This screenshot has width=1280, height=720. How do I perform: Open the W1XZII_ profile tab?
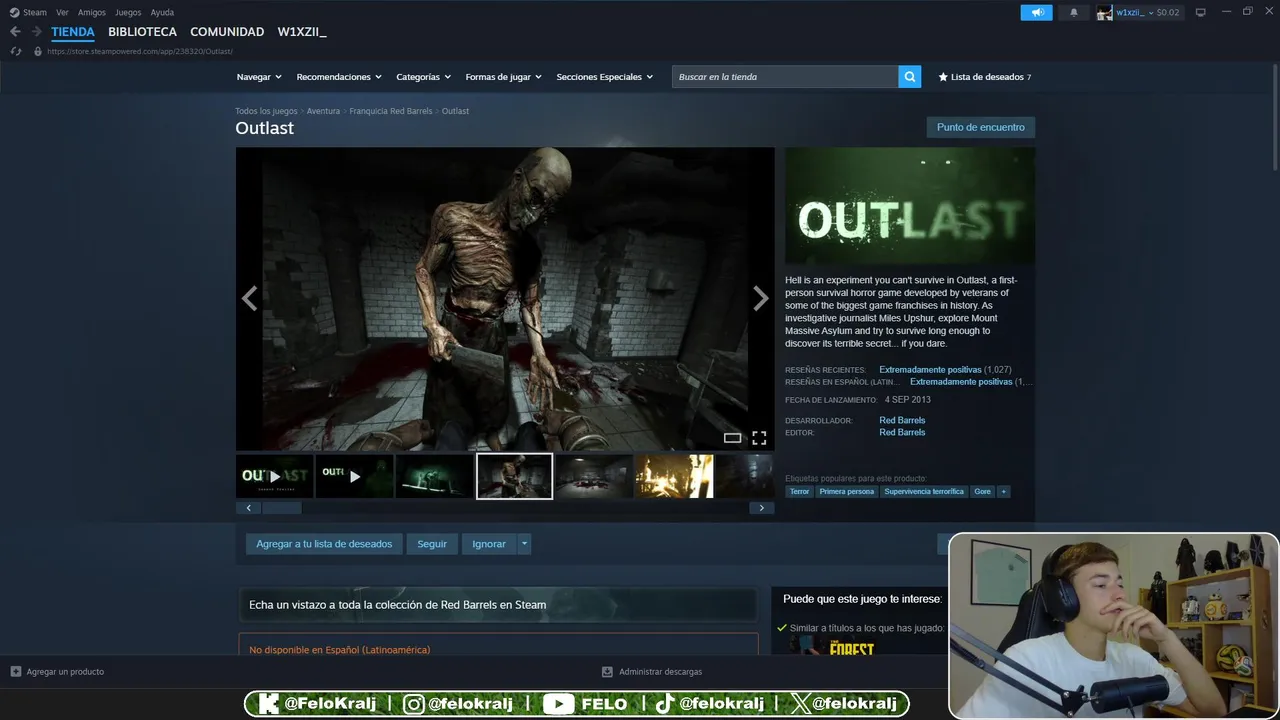(x=302, y=32)
